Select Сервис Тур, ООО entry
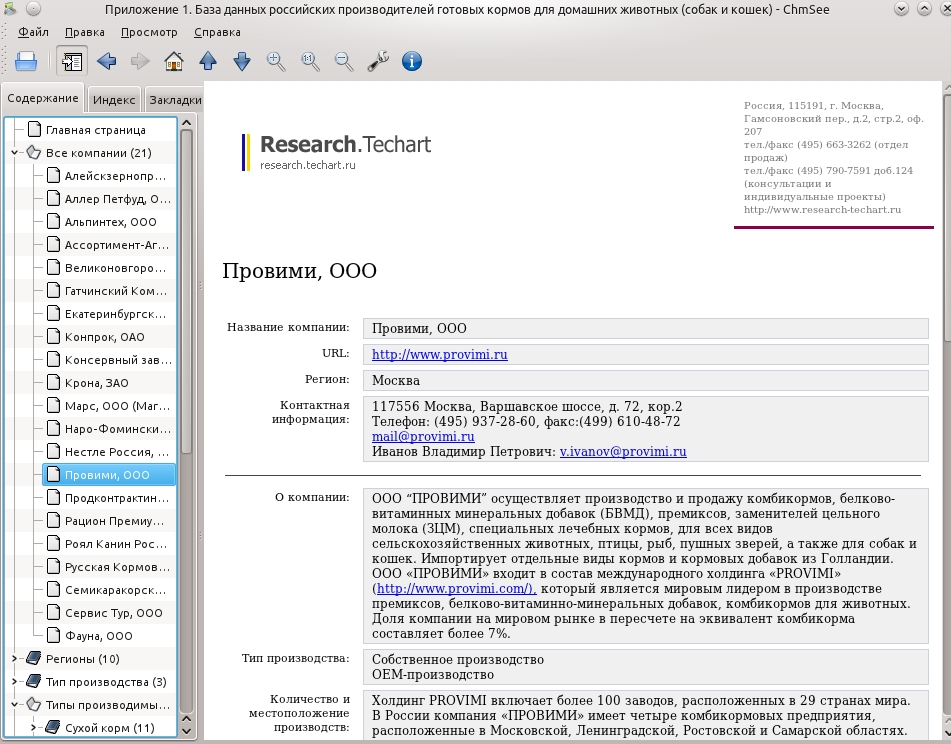This screenshot has height=744, width=951. 113,614
